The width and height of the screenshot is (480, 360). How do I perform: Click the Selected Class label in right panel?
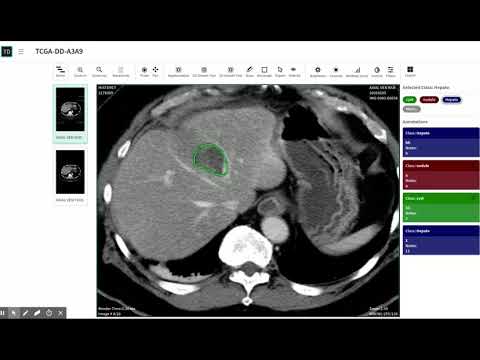426,87
